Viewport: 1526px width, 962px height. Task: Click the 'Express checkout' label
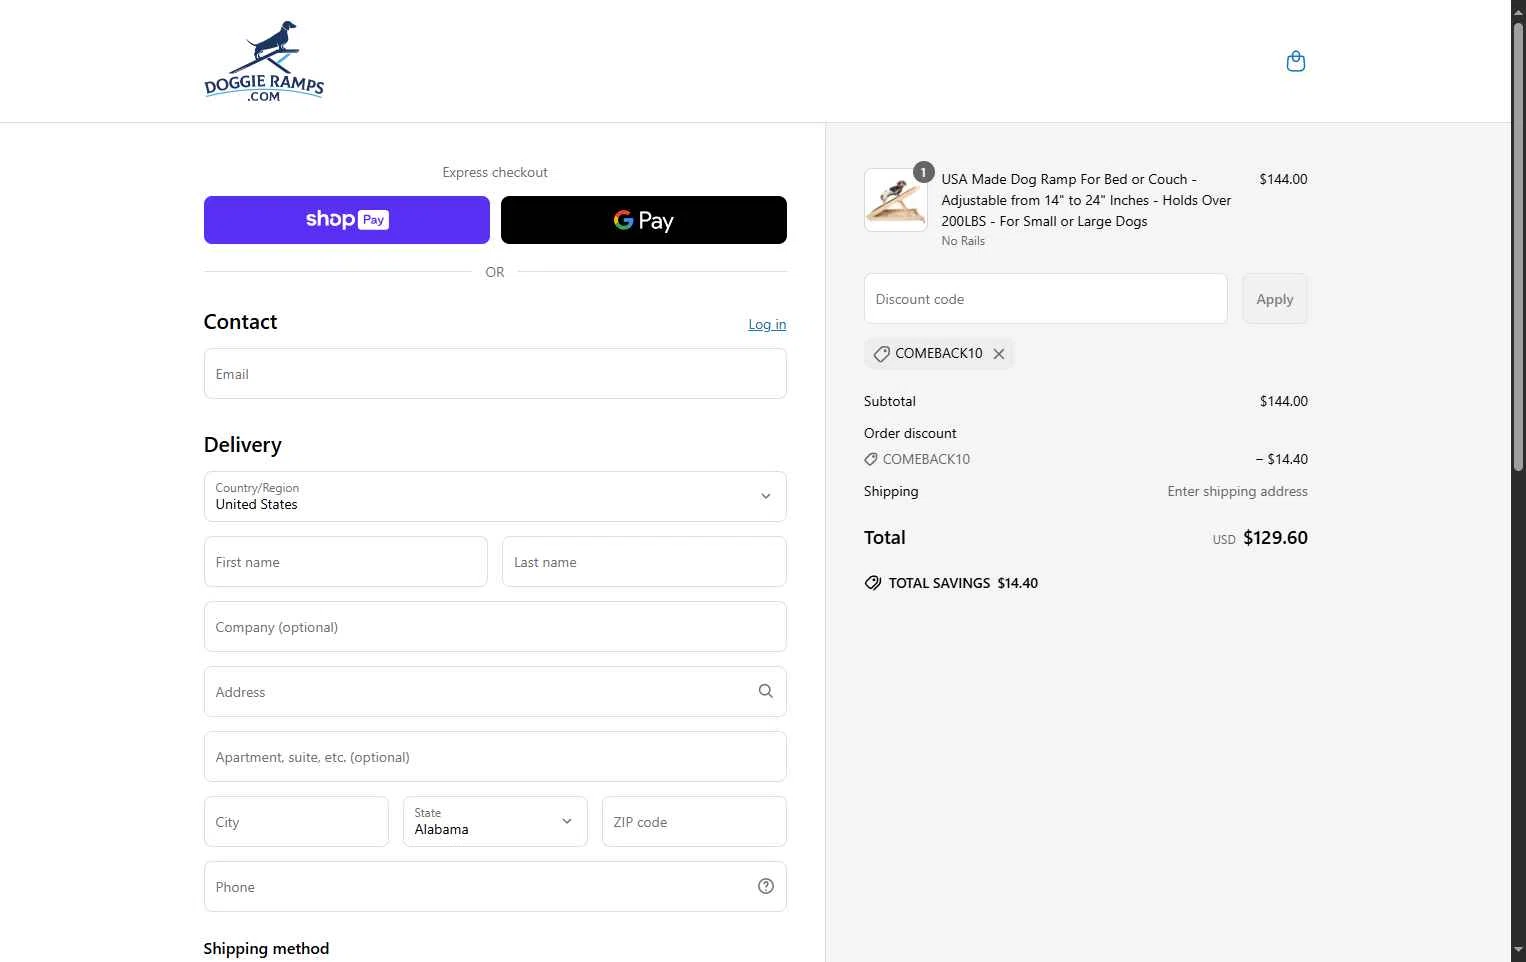click(495, 172)
